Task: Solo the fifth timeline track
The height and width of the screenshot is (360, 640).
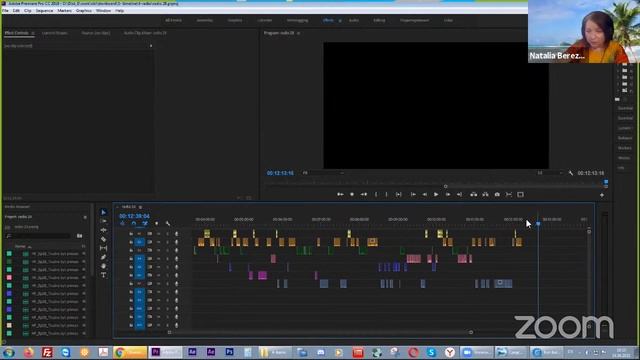Action: (x=167, y=267)
